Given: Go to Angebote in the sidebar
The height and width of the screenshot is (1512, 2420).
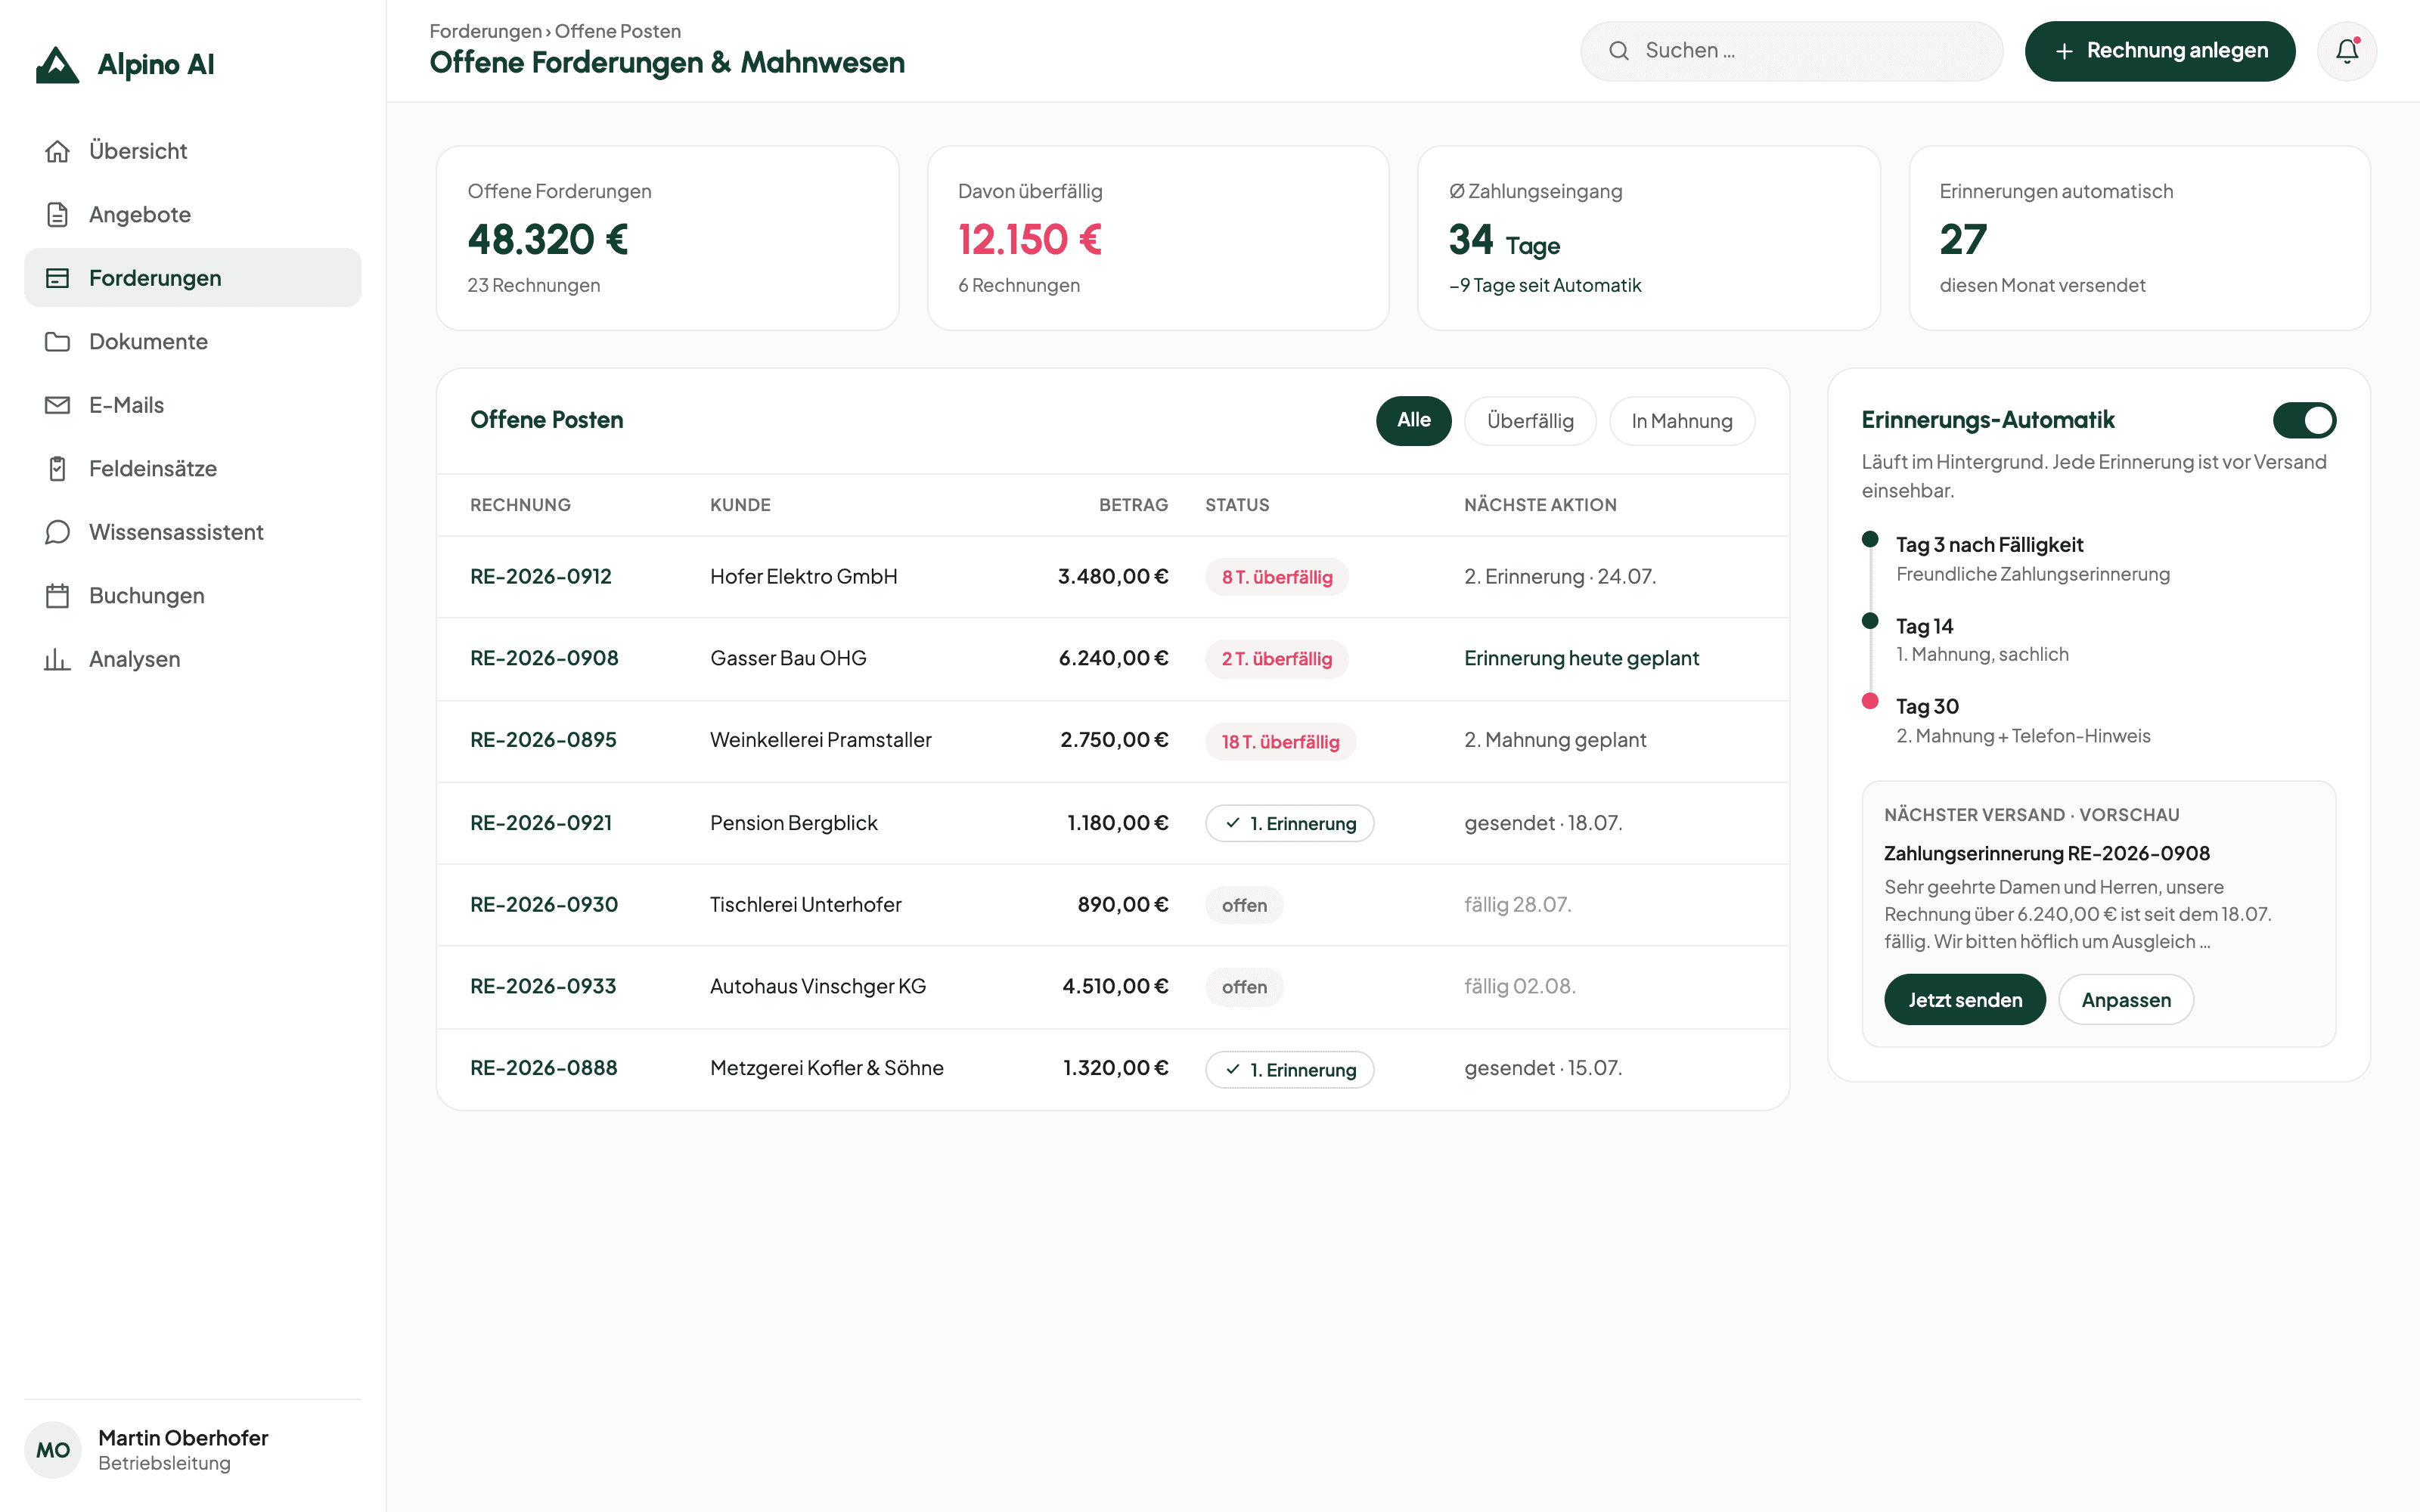Looking at the screenshot, I should tap(192, 214).
